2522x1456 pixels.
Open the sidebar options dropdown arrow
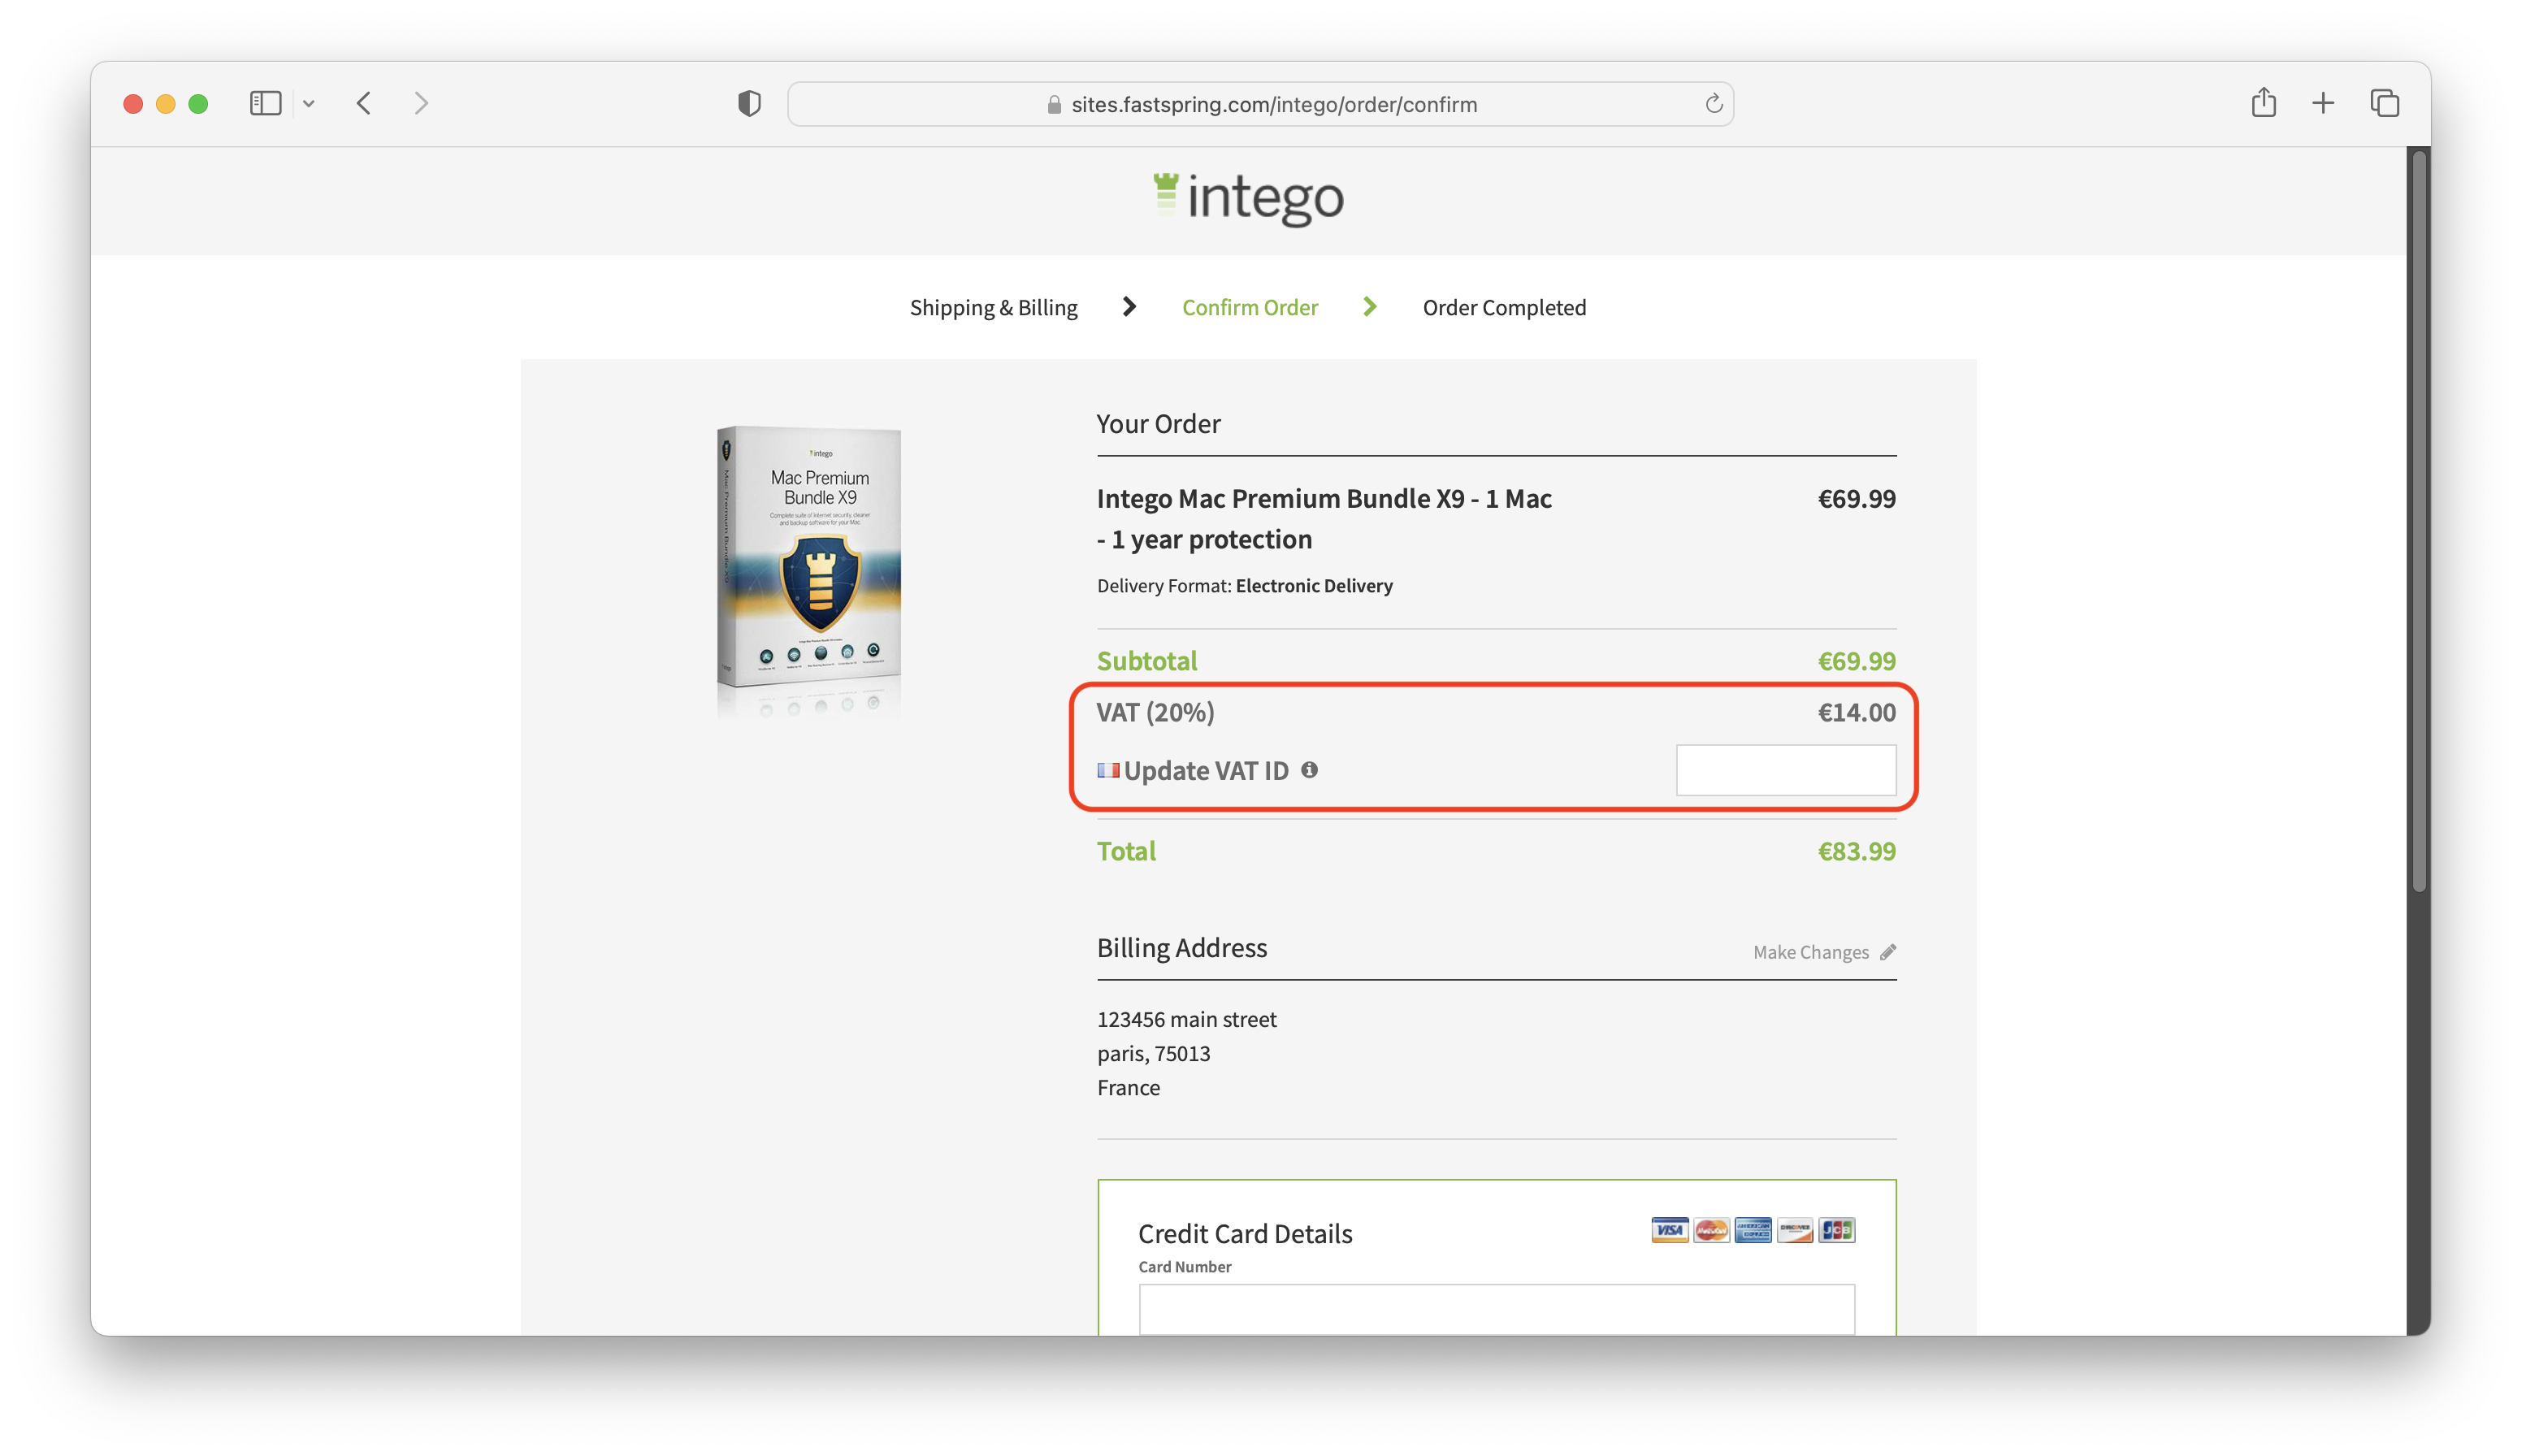pyautogui.click(x=309, y=104)
